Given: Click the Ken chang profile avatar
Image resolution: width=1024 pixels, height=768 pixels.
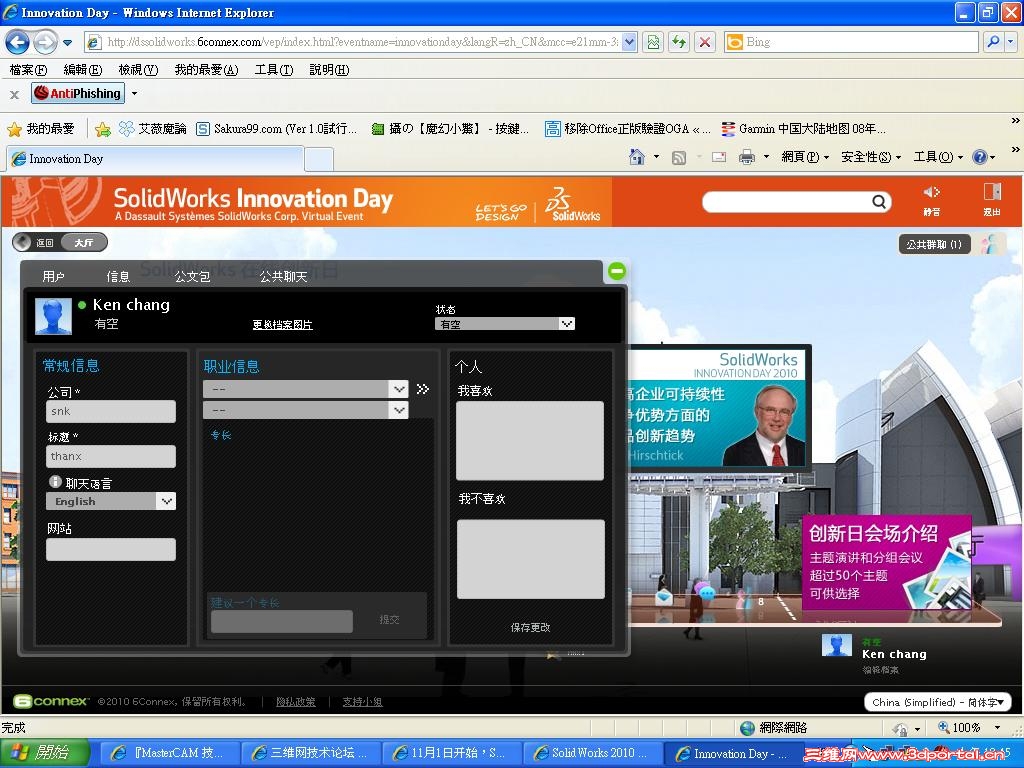Looking at the screenshot, I should (x=54, y=316).
